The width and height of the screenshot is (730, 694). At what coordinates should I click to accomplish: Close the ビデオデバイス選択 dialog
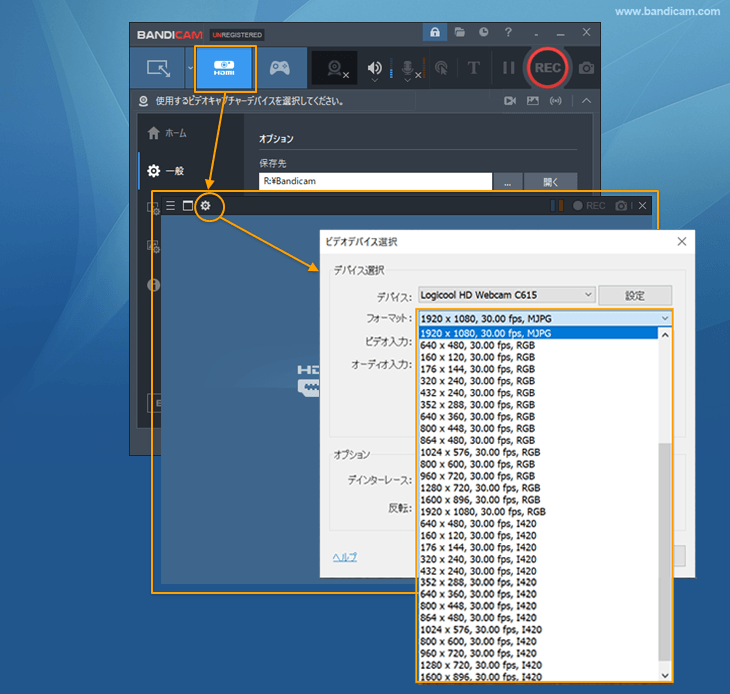tap(682, 242)
